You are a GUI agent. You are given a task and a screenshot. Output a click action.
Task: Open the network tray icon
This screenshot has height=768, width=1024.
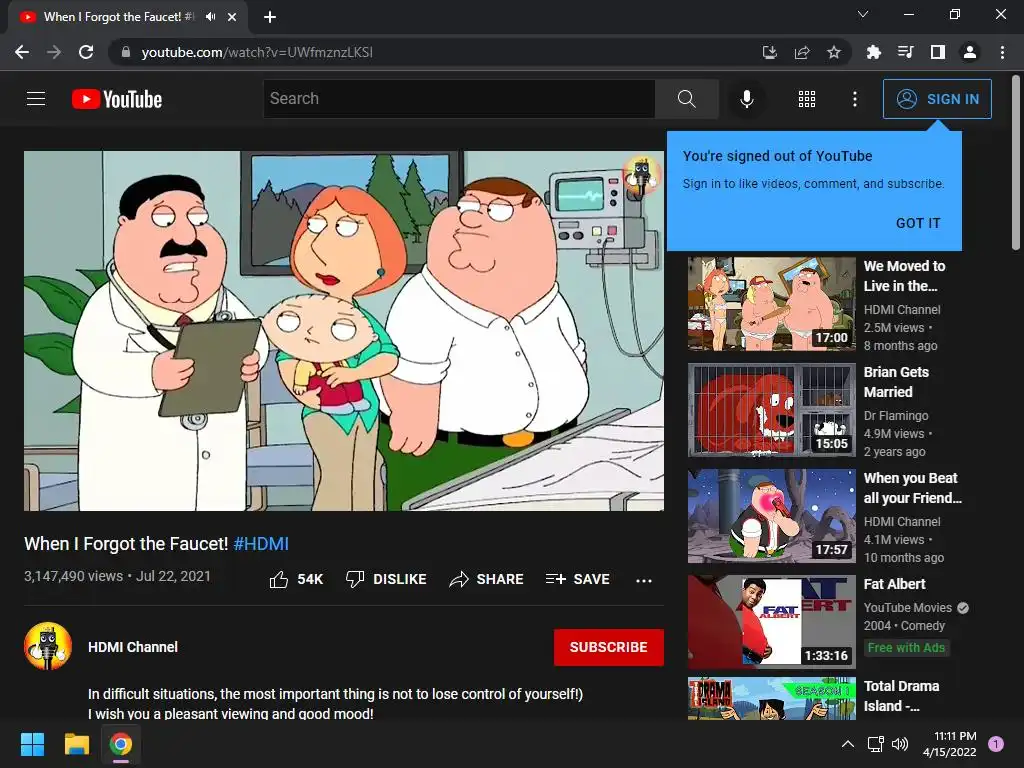[x=875, y=744]
